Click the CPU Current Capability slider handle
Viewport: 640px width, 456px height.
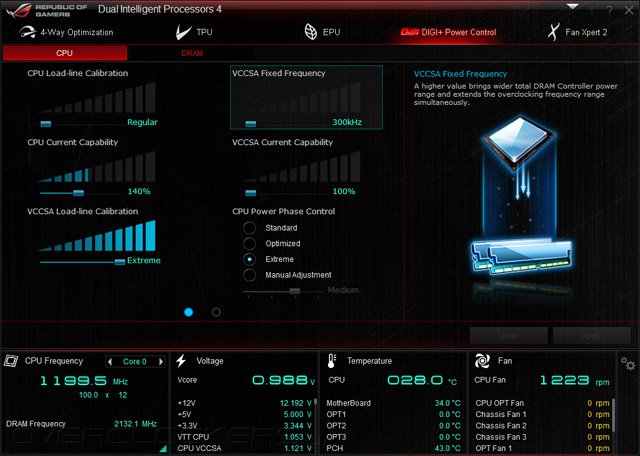(78, 193)
